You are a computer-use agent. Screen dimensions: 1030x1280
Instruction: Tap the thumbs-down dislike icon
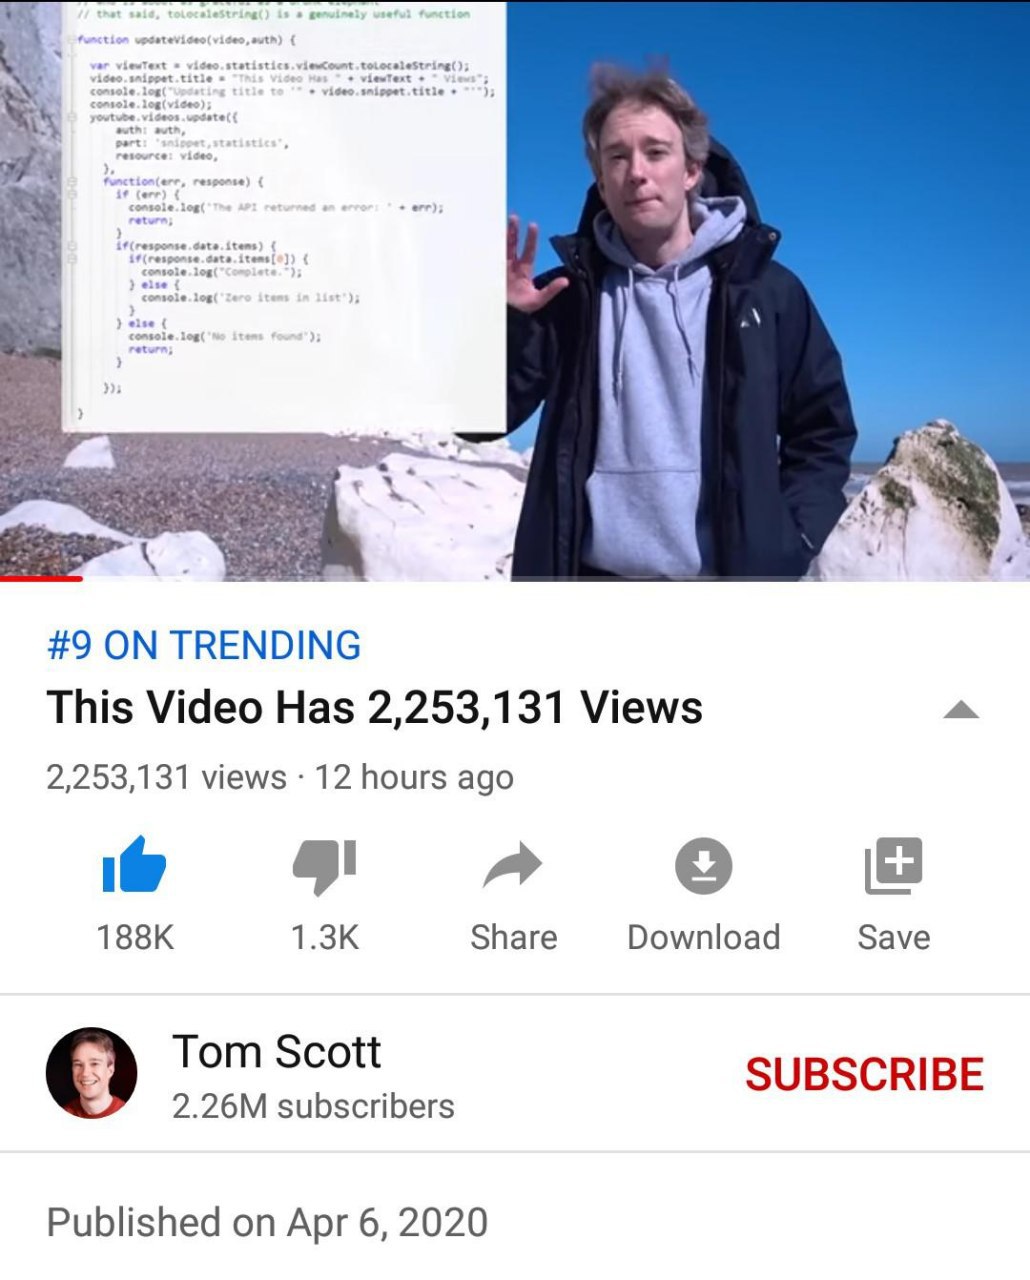324,866
